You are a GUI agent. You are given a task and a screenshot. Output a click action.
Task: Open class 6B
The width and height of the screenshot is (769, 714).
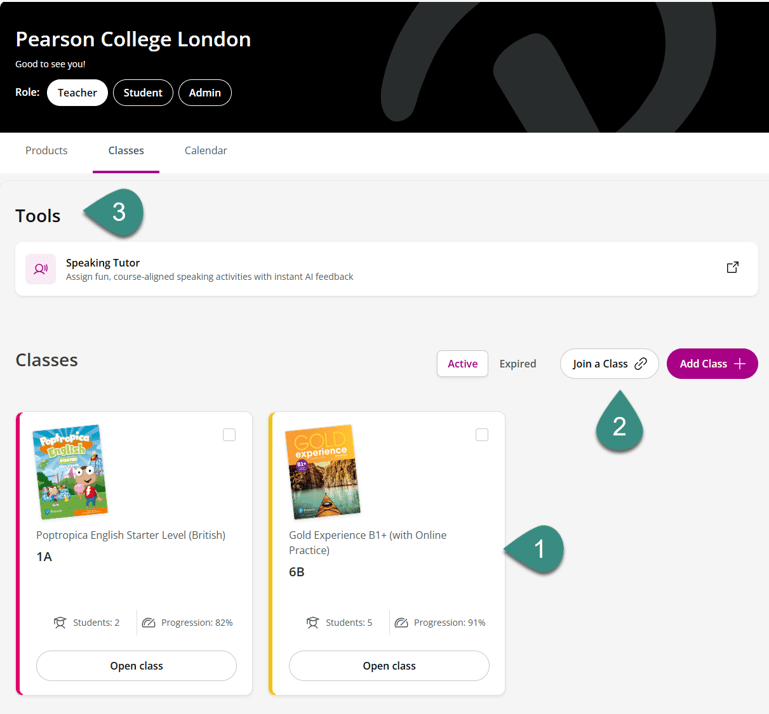[389, 666]
